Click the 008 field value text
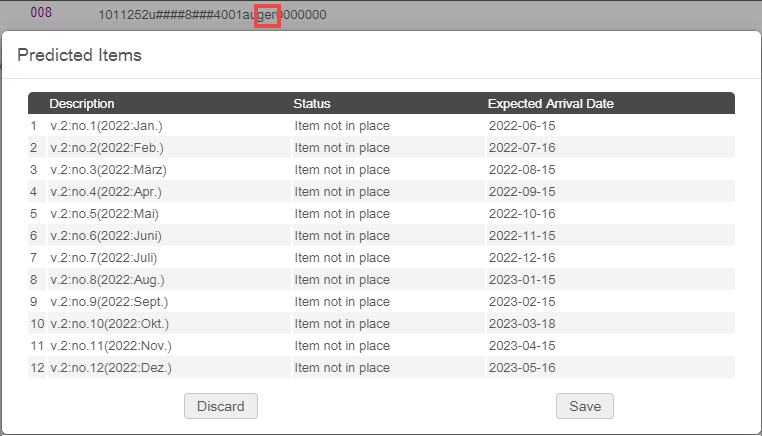The image size is (762, 436). click(x=212, y=15)
